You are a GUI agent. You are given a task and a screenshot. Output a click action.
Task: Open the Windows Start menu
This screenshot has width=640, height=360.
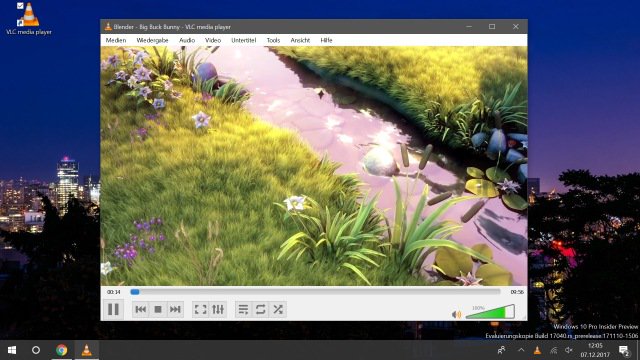point(12,350)
